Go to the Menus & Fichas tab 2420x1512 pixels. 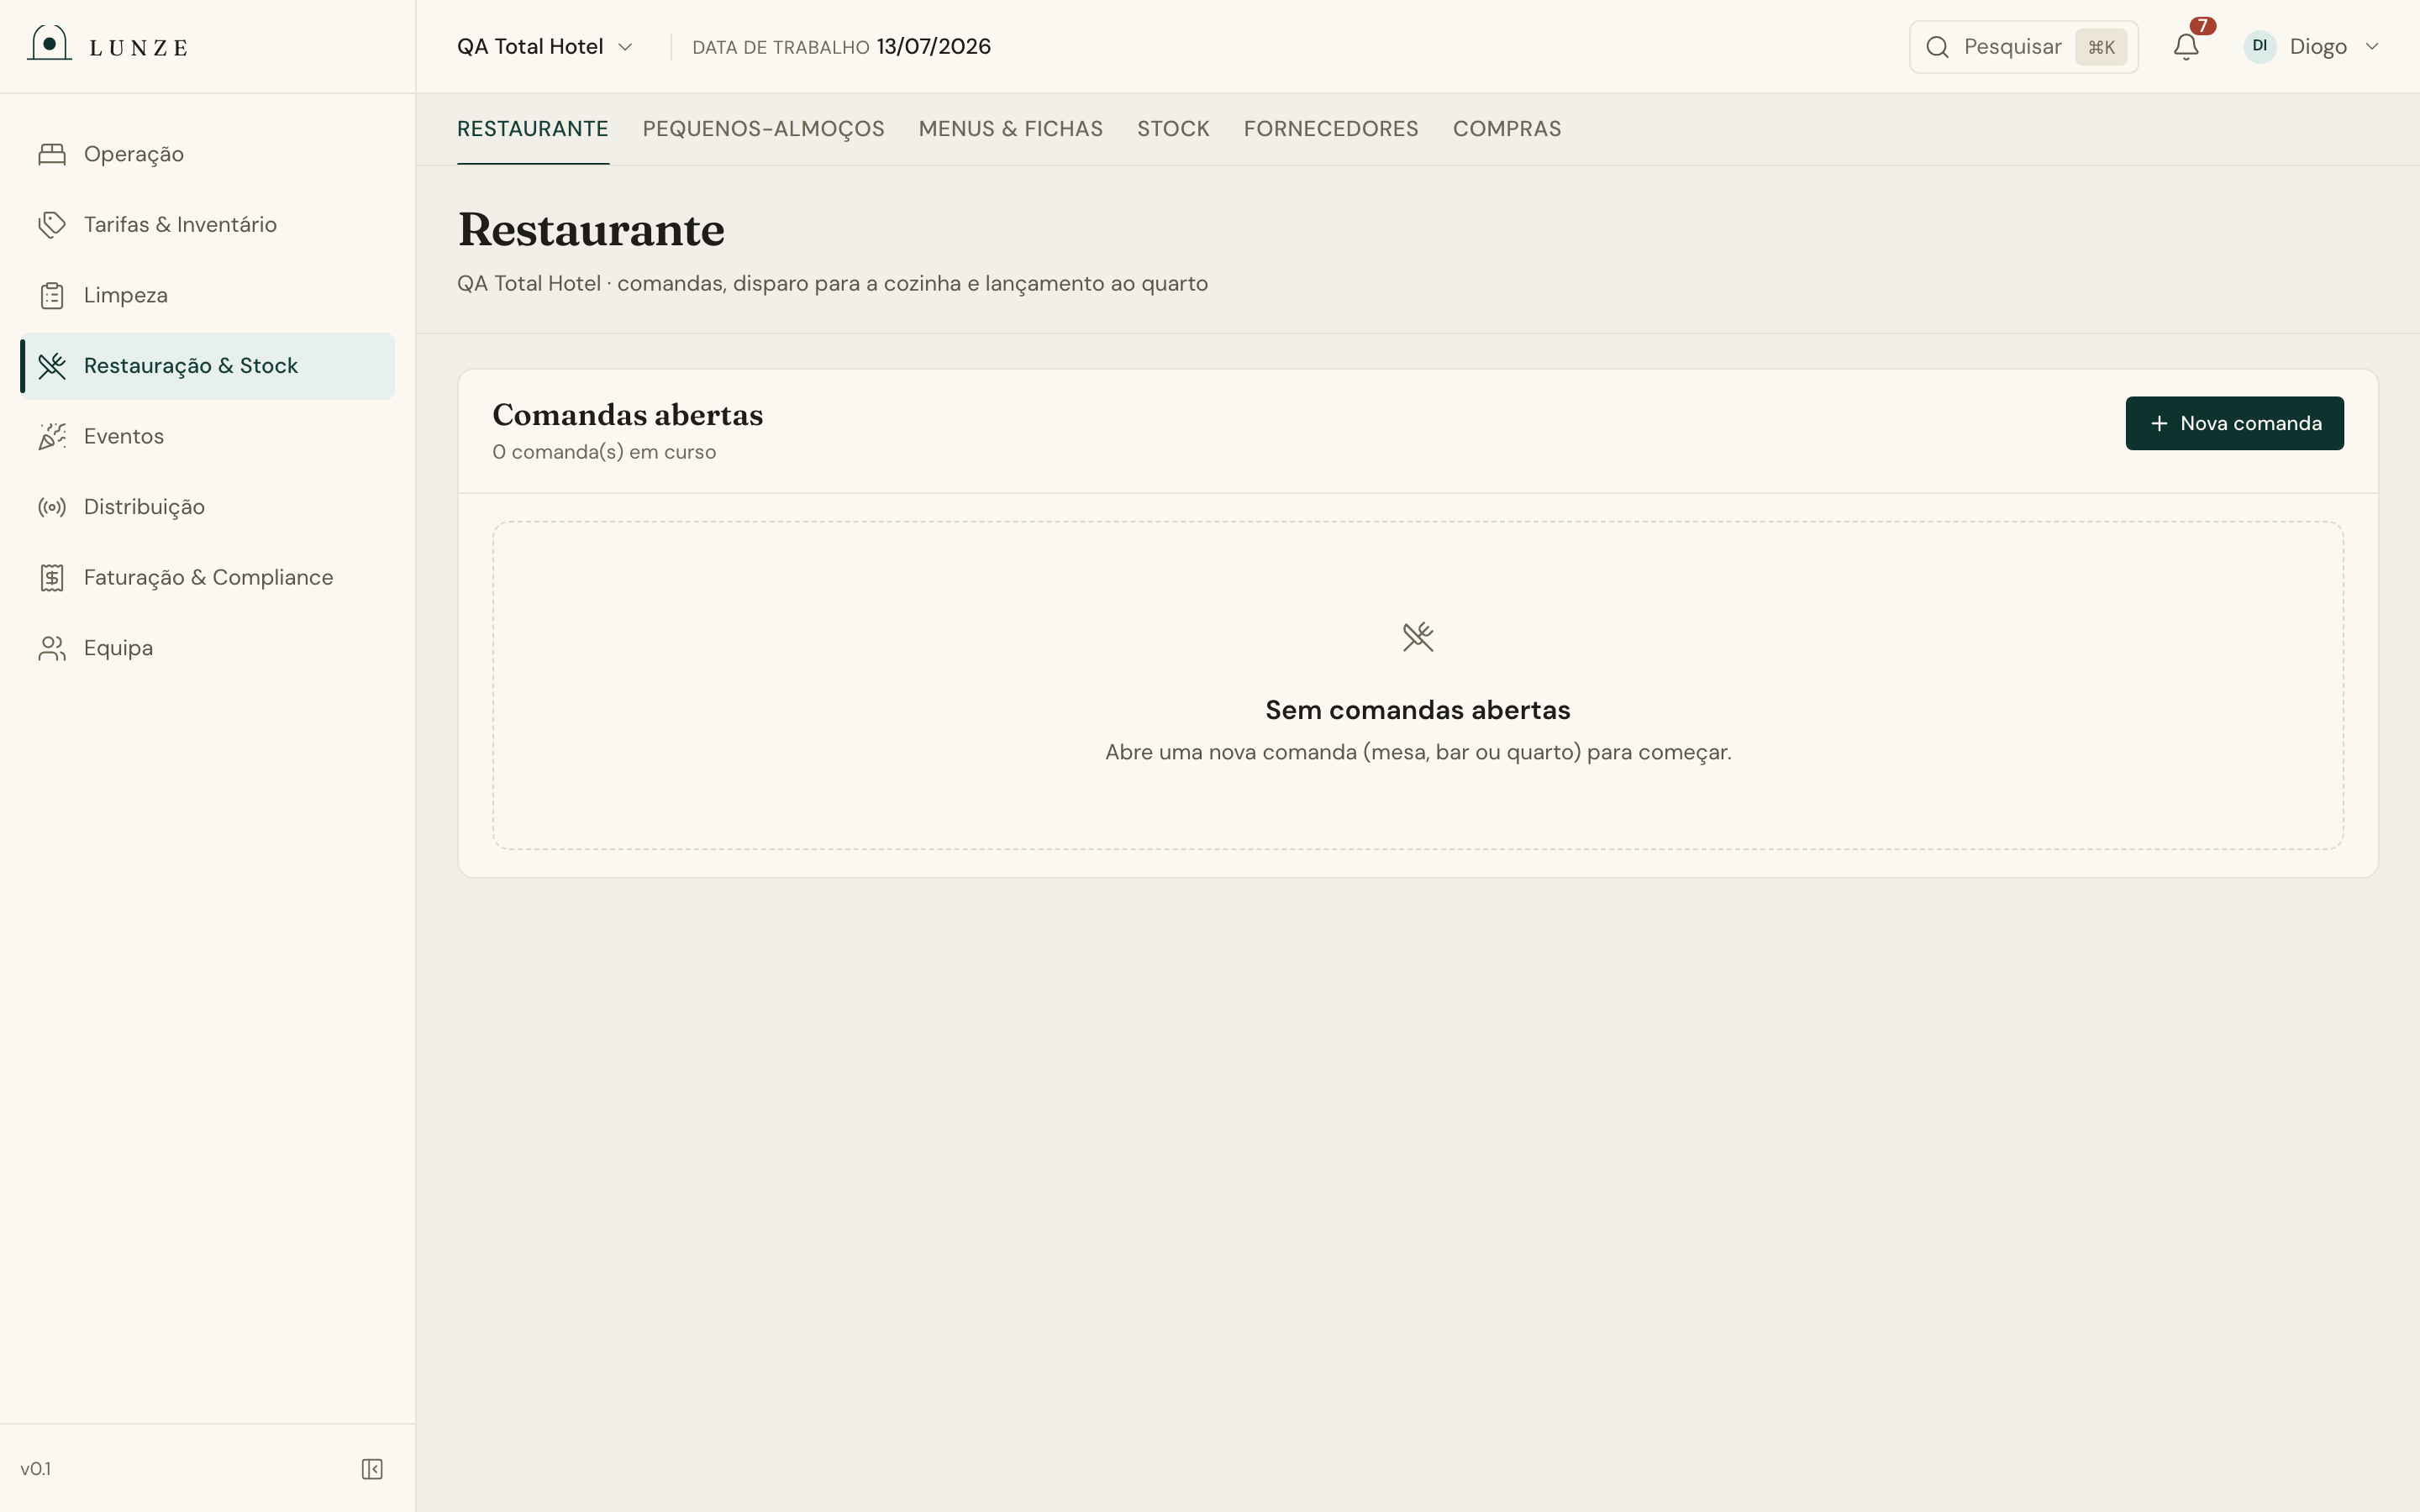click(1010, 129)
